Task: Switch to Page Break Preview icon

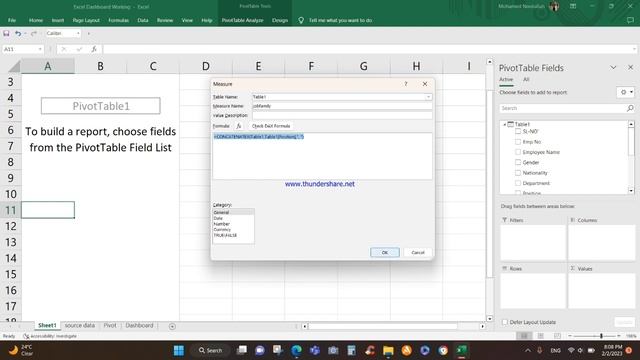Action: point(557,336)
